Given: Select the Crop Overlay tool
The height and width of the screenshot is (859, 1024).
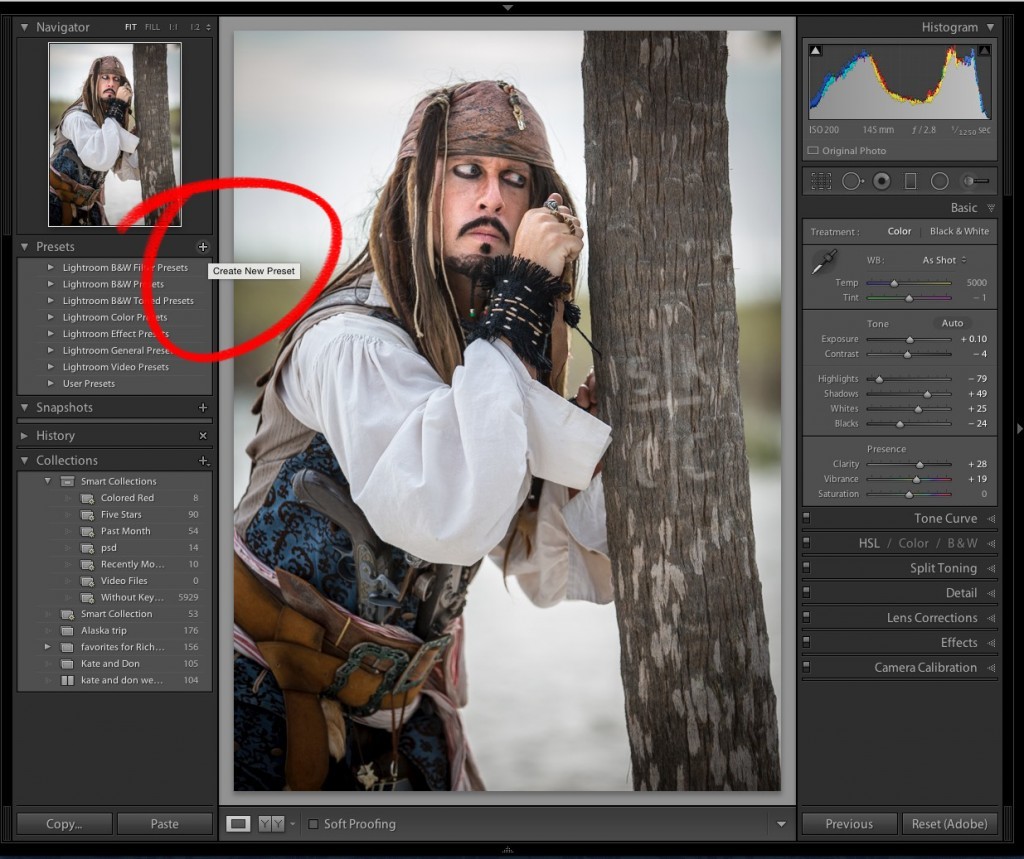Looking at the screenshot, I should (820, 180).
